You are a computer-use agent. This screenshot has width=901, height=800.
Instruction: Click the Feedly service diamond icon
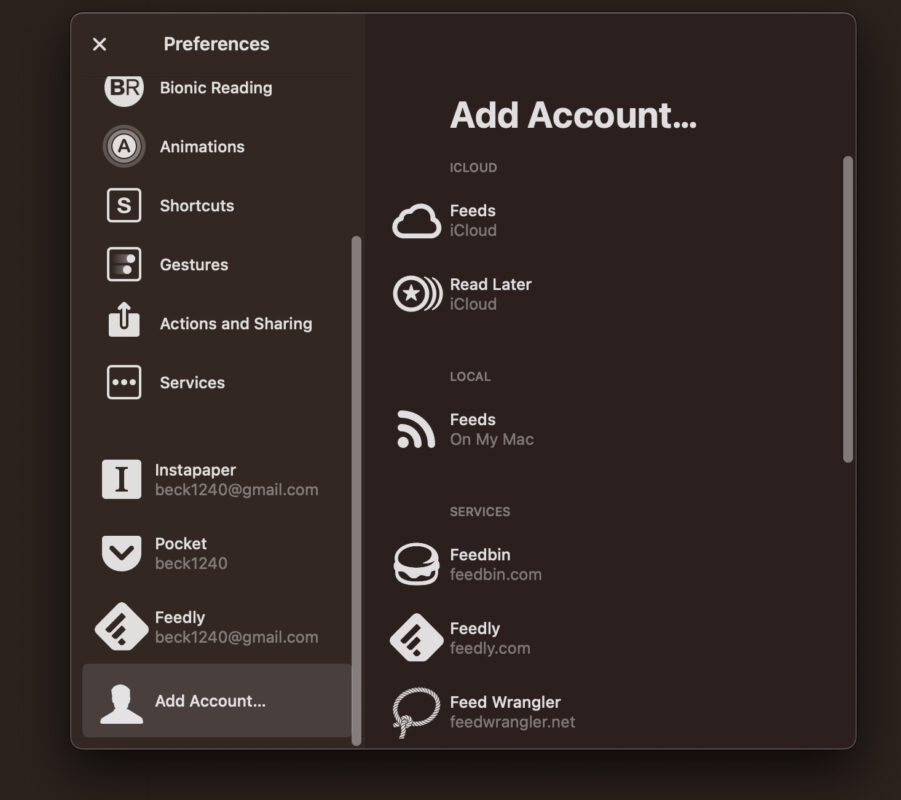pyautogui.click(x=417, y=637)
